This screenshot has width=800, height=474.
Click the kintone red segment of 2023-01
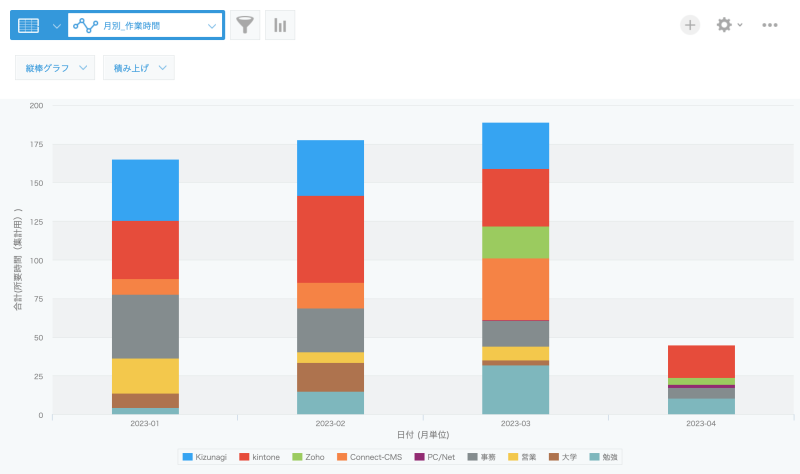click(145, 250)
